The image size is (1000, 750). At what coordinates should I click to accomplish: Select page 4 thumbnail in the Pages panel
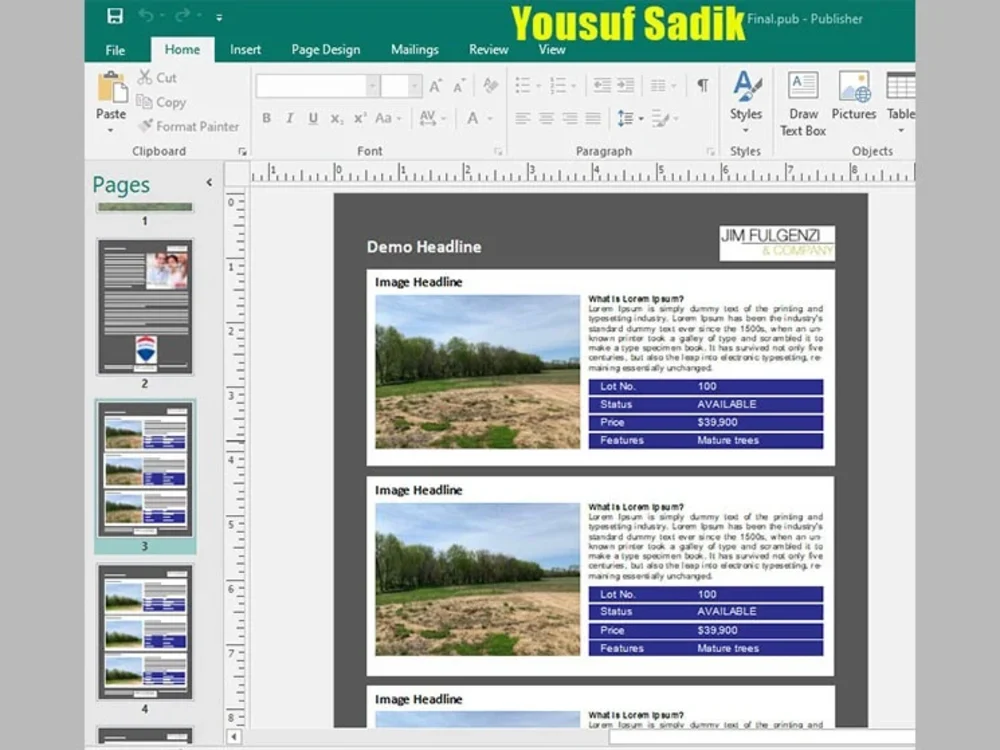click(145, 632)
